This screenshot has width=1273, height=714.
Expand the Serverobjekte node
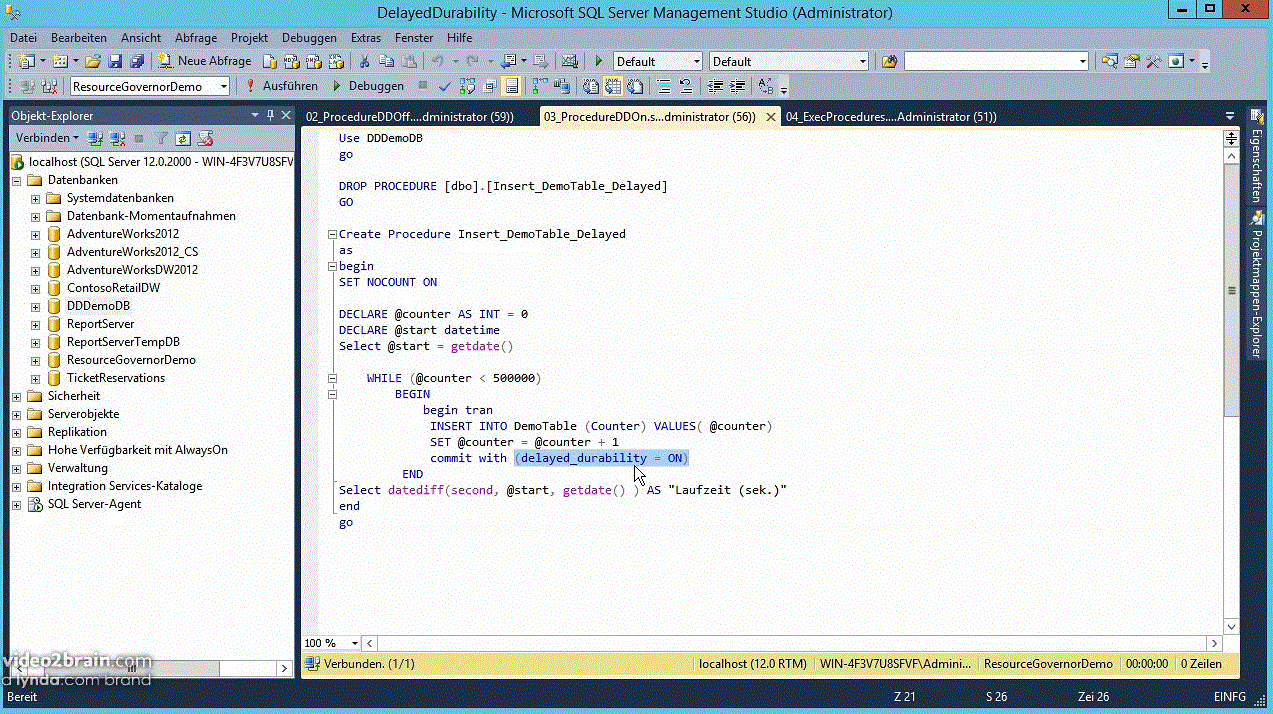[x=17, y=415]
